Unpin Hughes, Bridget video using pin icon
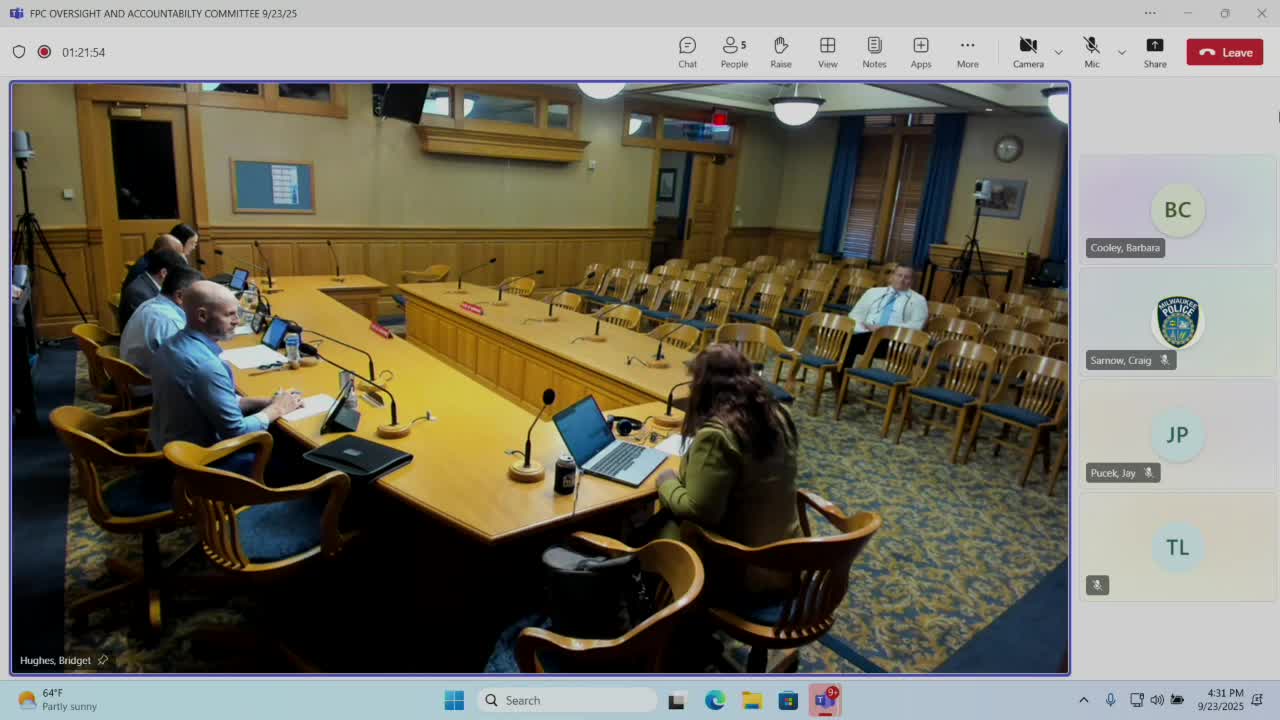This screenshot has width=1280, height=720. tap(103, 660)
